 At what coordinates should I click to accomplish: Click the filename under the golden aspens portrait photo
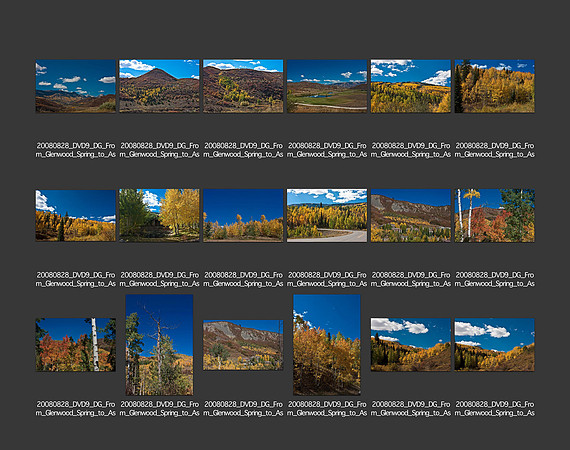[x=327, y=409]
